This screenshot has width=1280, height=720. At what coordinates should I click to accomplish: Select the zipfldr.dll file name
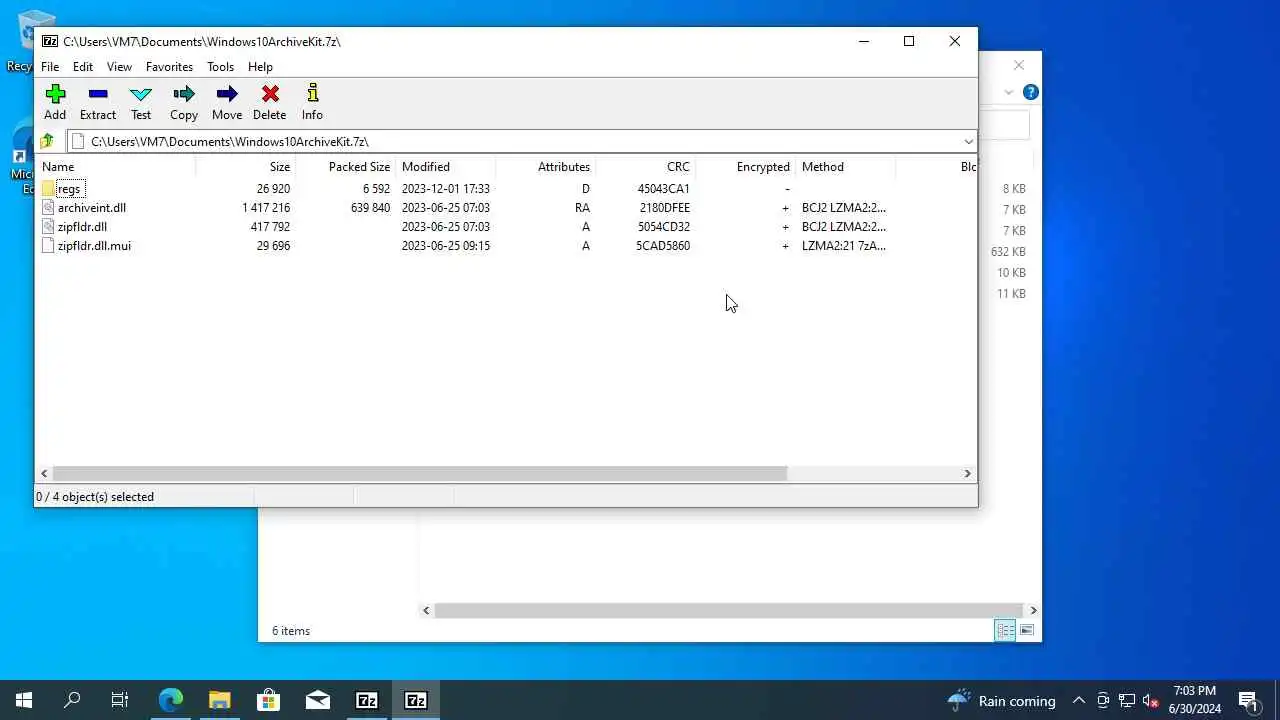tap(82, 226)
